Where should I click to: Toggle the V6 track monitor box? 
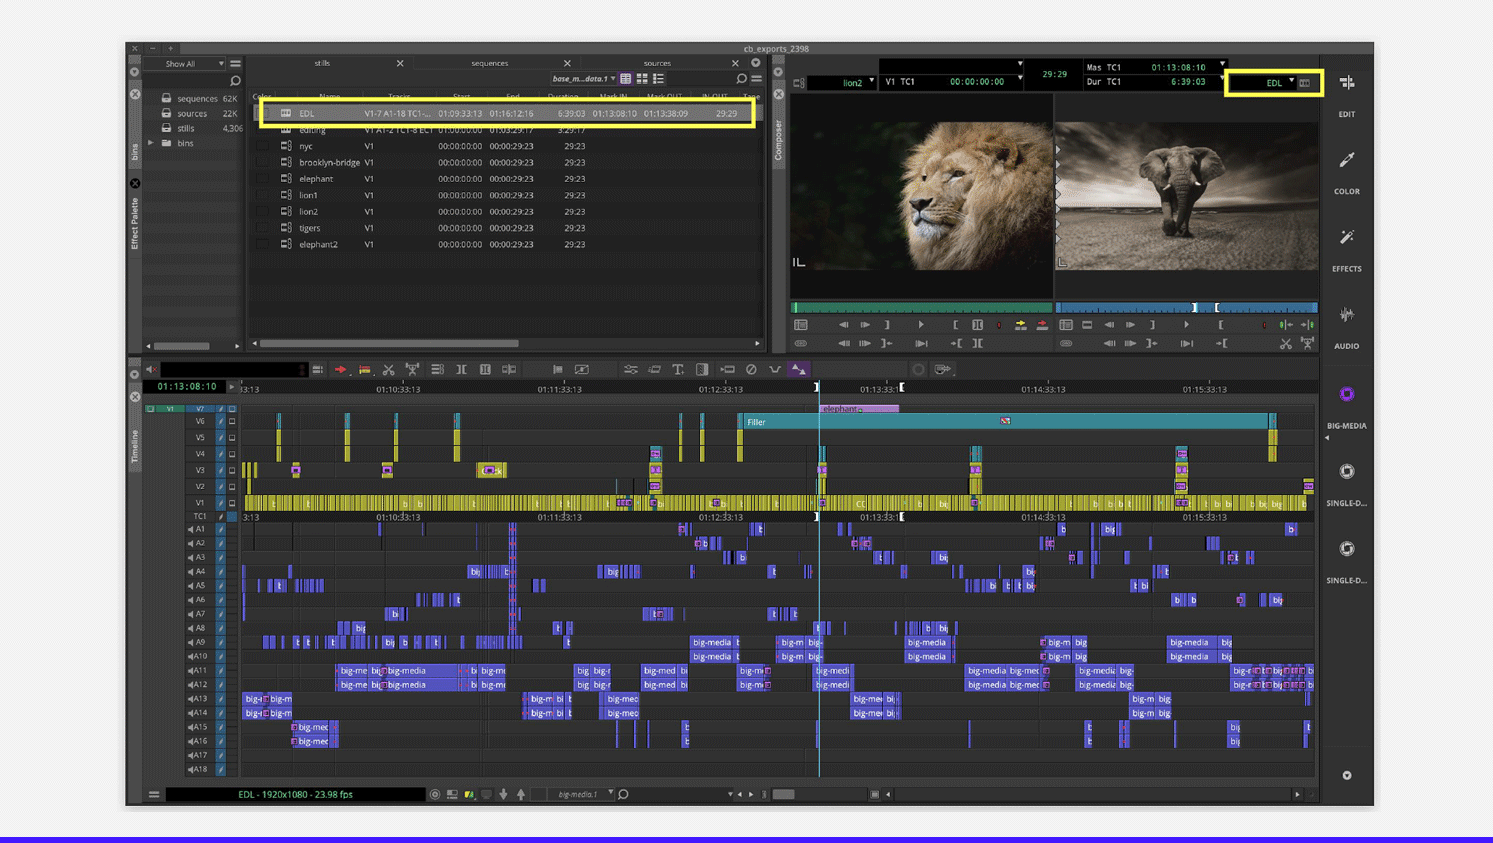point(232,422)
